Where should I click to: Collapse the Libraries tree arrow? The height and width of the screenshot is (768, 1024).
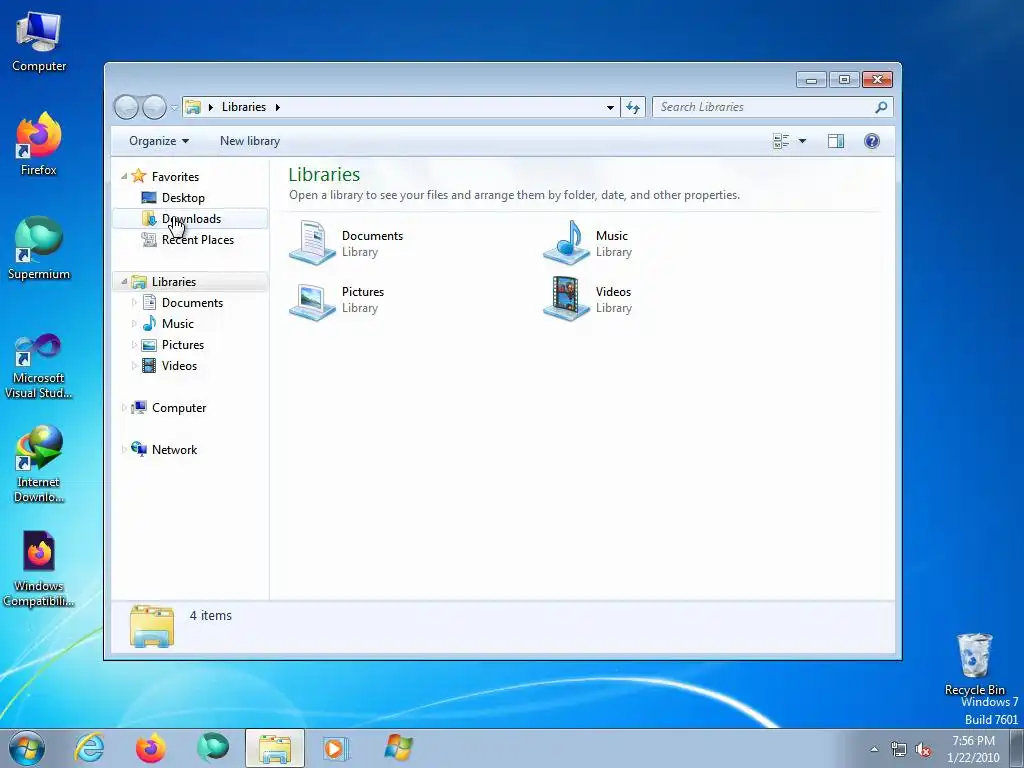pos(124,281)
